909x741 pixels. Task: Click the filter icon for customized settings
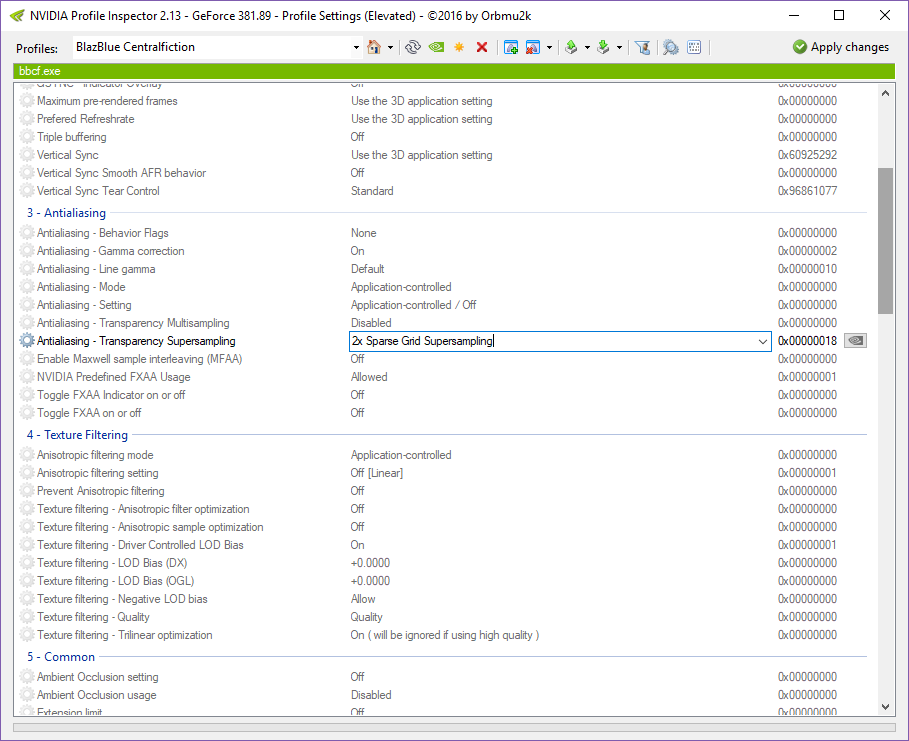click(x=642, y=47)
